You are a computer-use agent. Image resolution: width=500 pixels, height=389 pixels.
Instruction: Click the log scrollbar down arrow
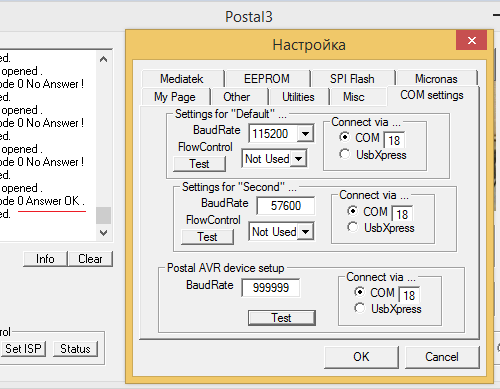pos(104,233)
